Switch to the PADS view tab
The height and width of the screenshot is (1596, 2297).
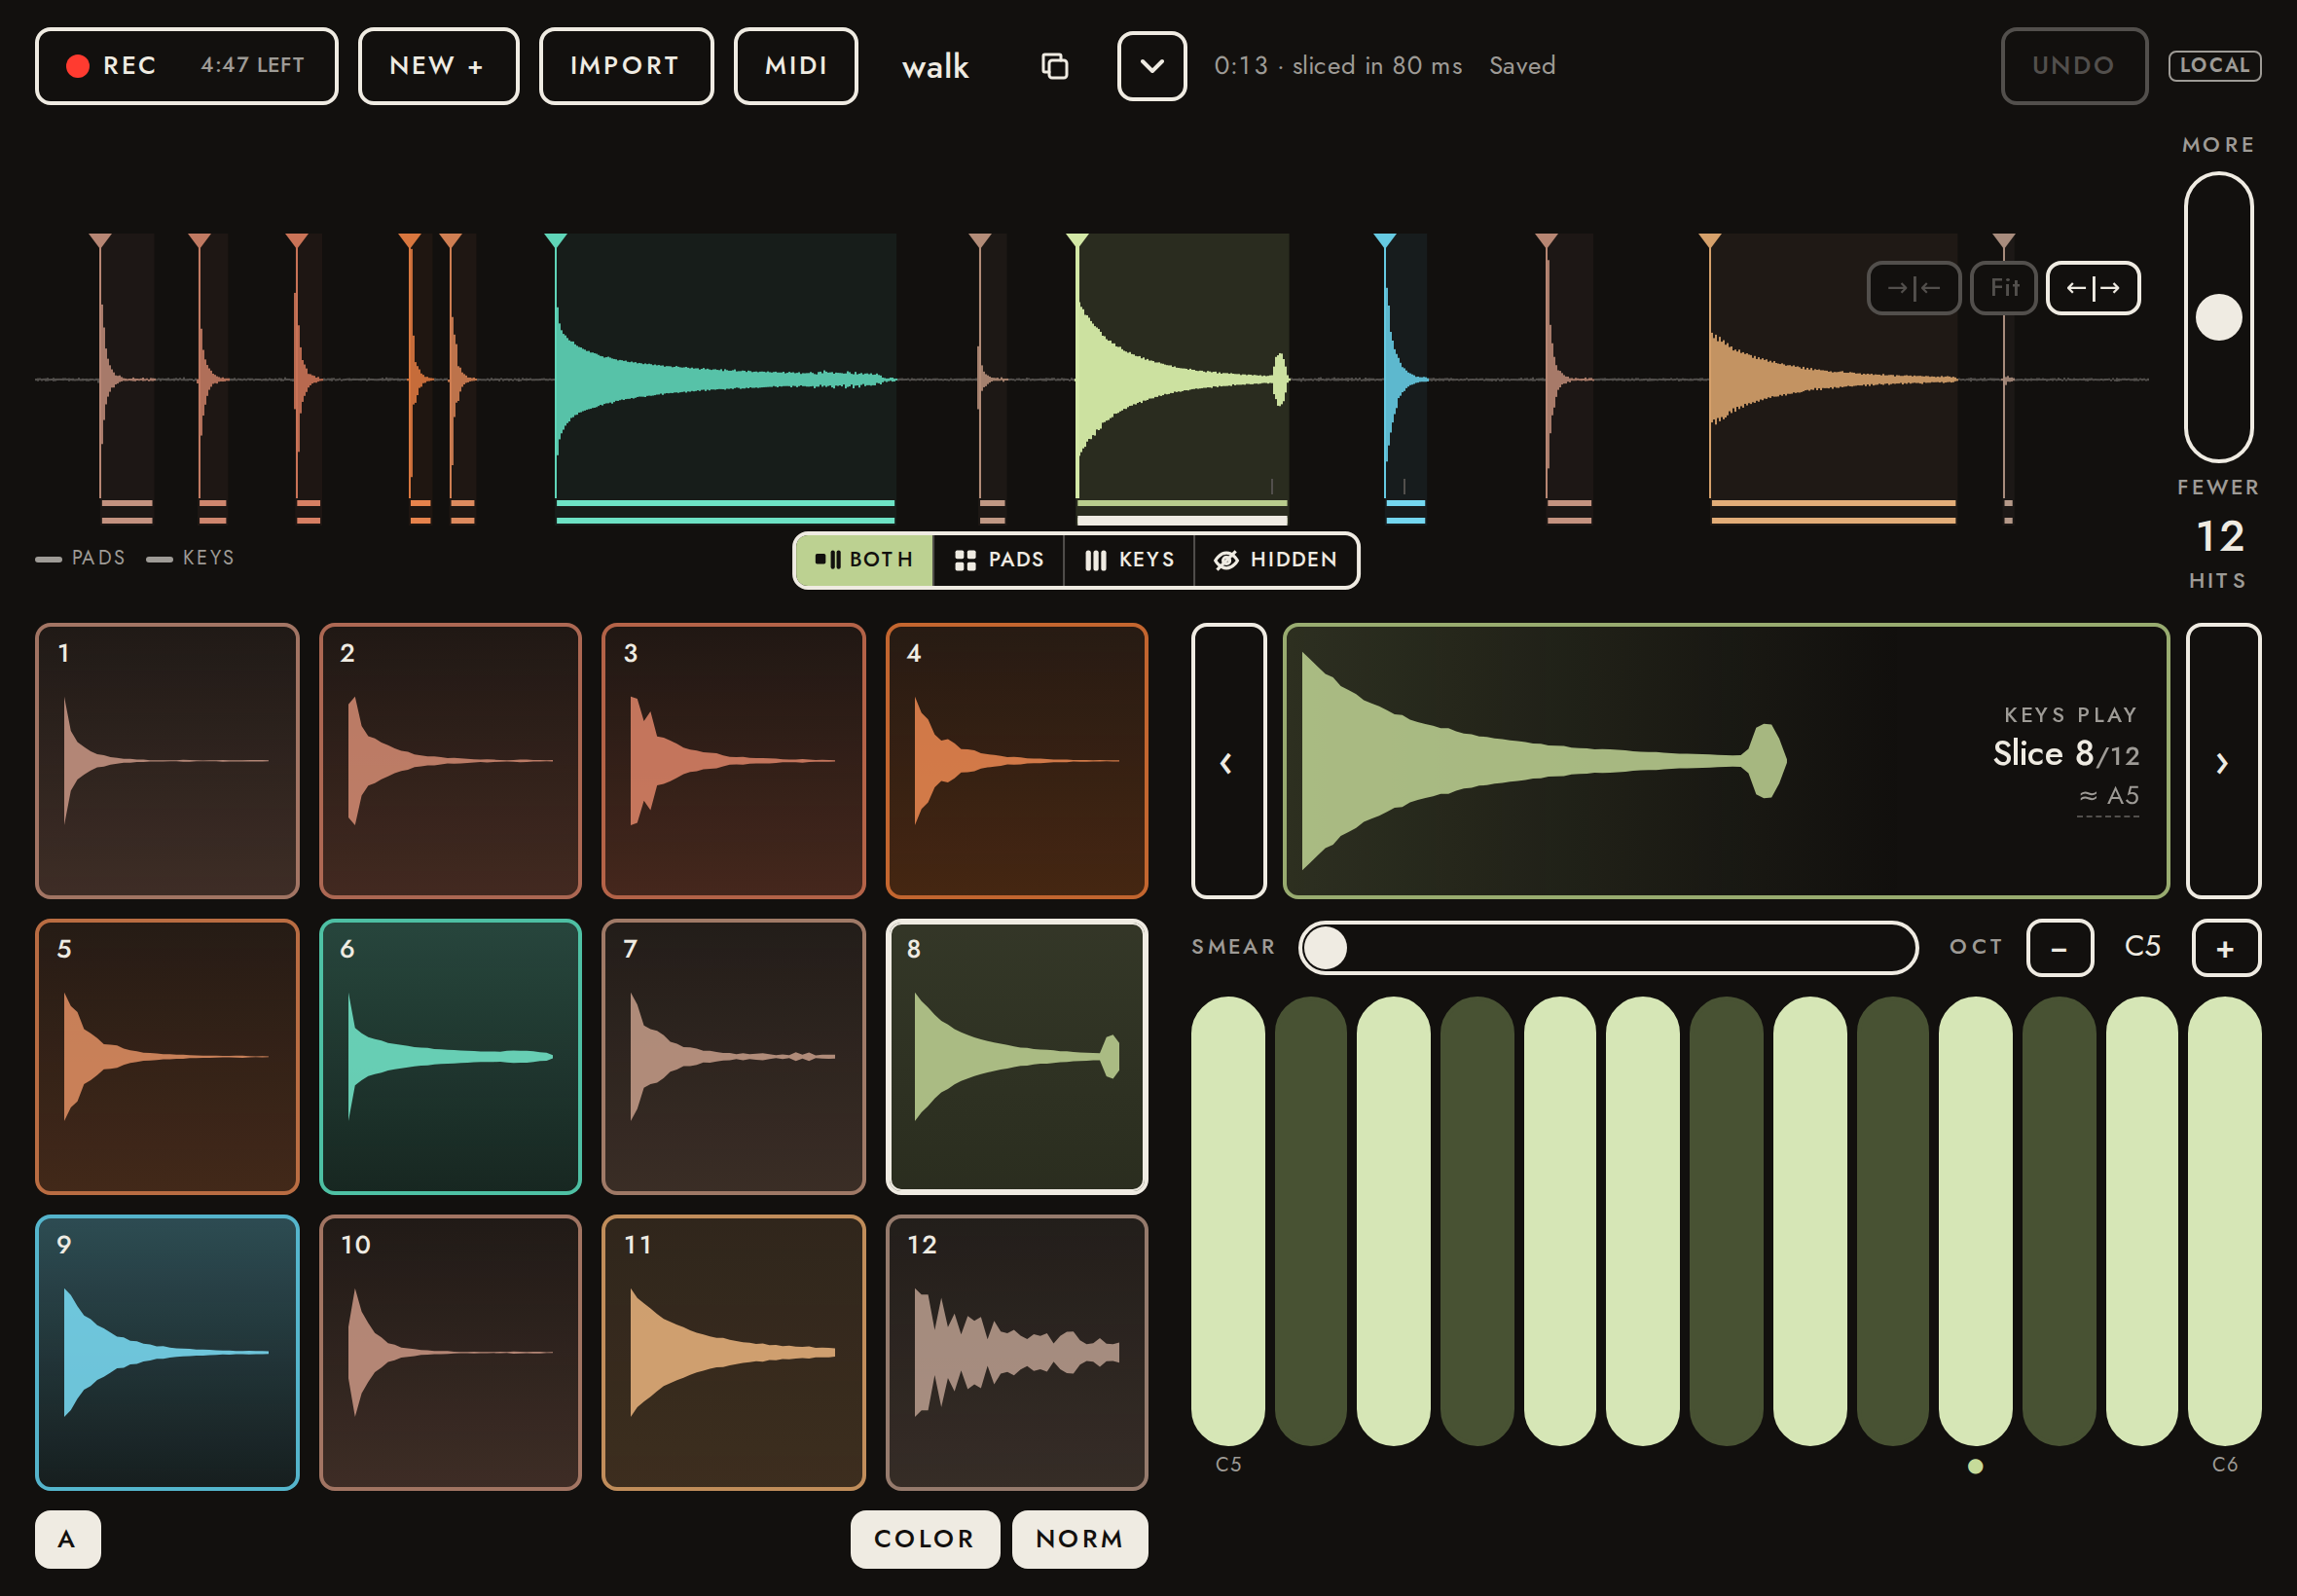(x=999, y=560)
